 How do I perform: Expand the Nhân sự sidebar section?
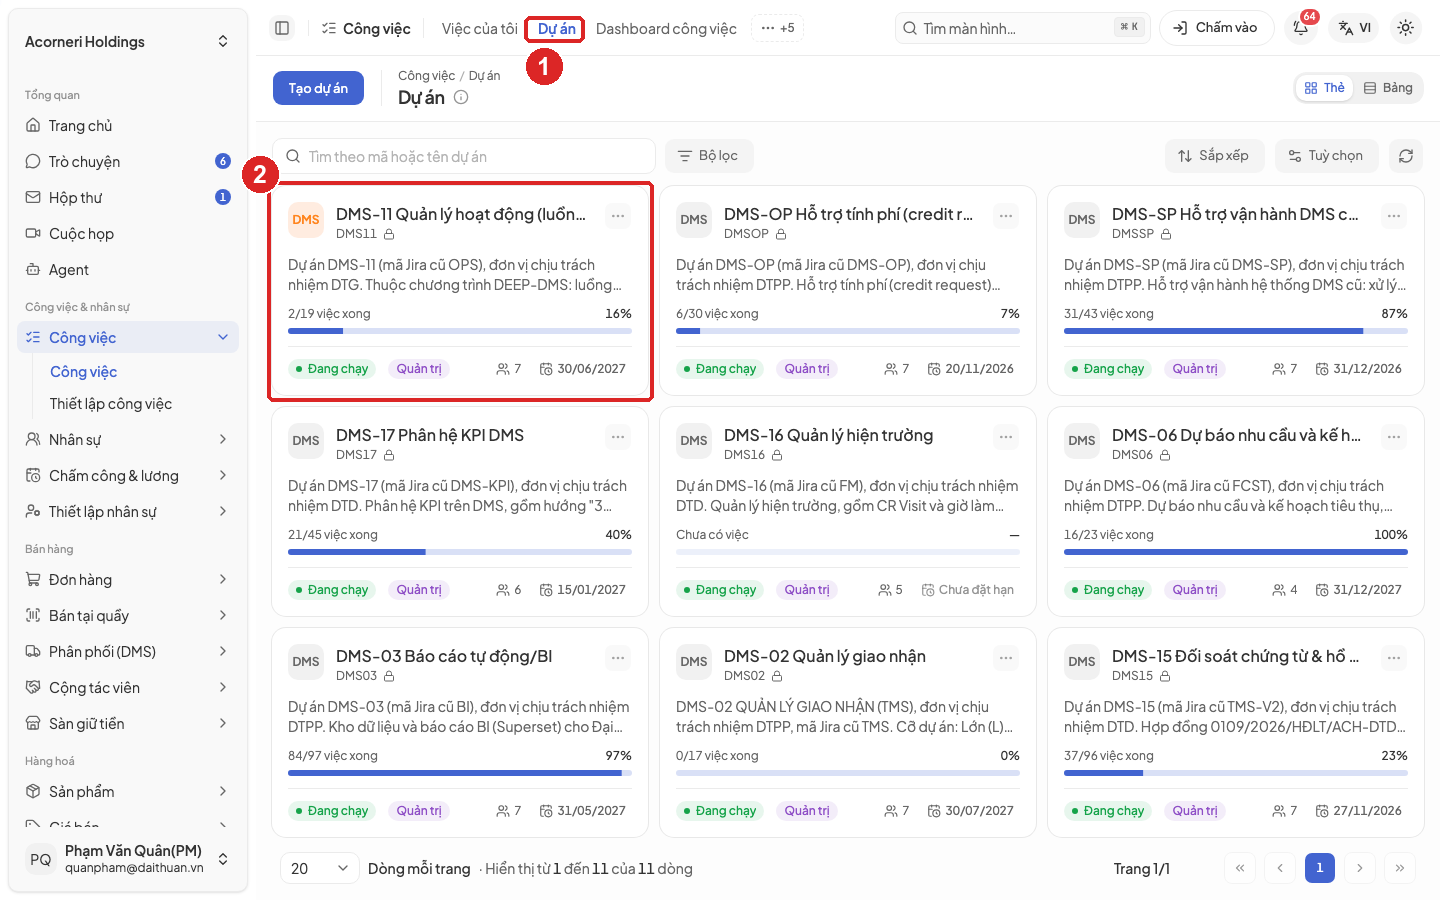[128, 440]
